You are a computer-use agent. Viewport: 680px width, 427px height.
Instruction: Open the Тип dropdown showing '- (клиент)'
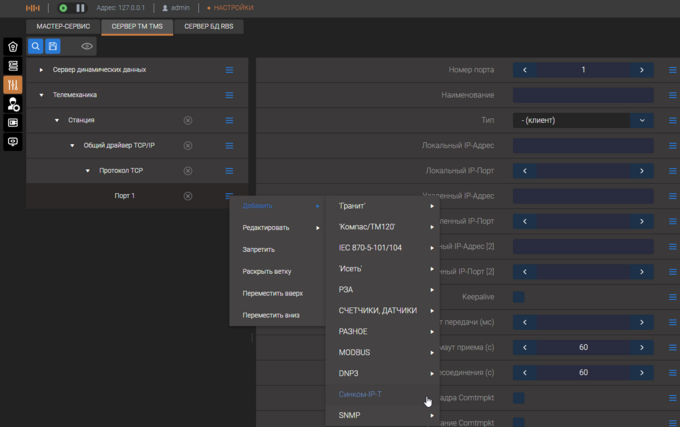click(x=583, y=120)
